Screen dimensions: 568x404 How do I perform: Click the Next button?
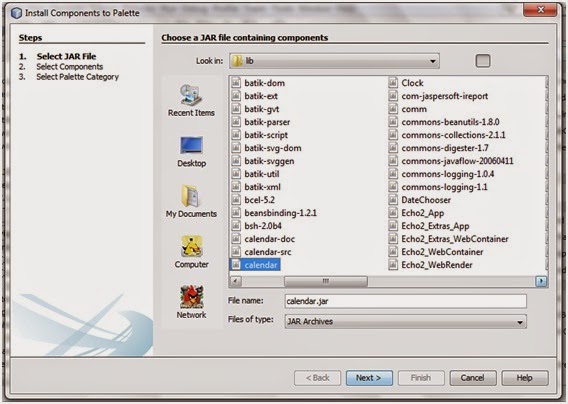click(x=369, y=378)
